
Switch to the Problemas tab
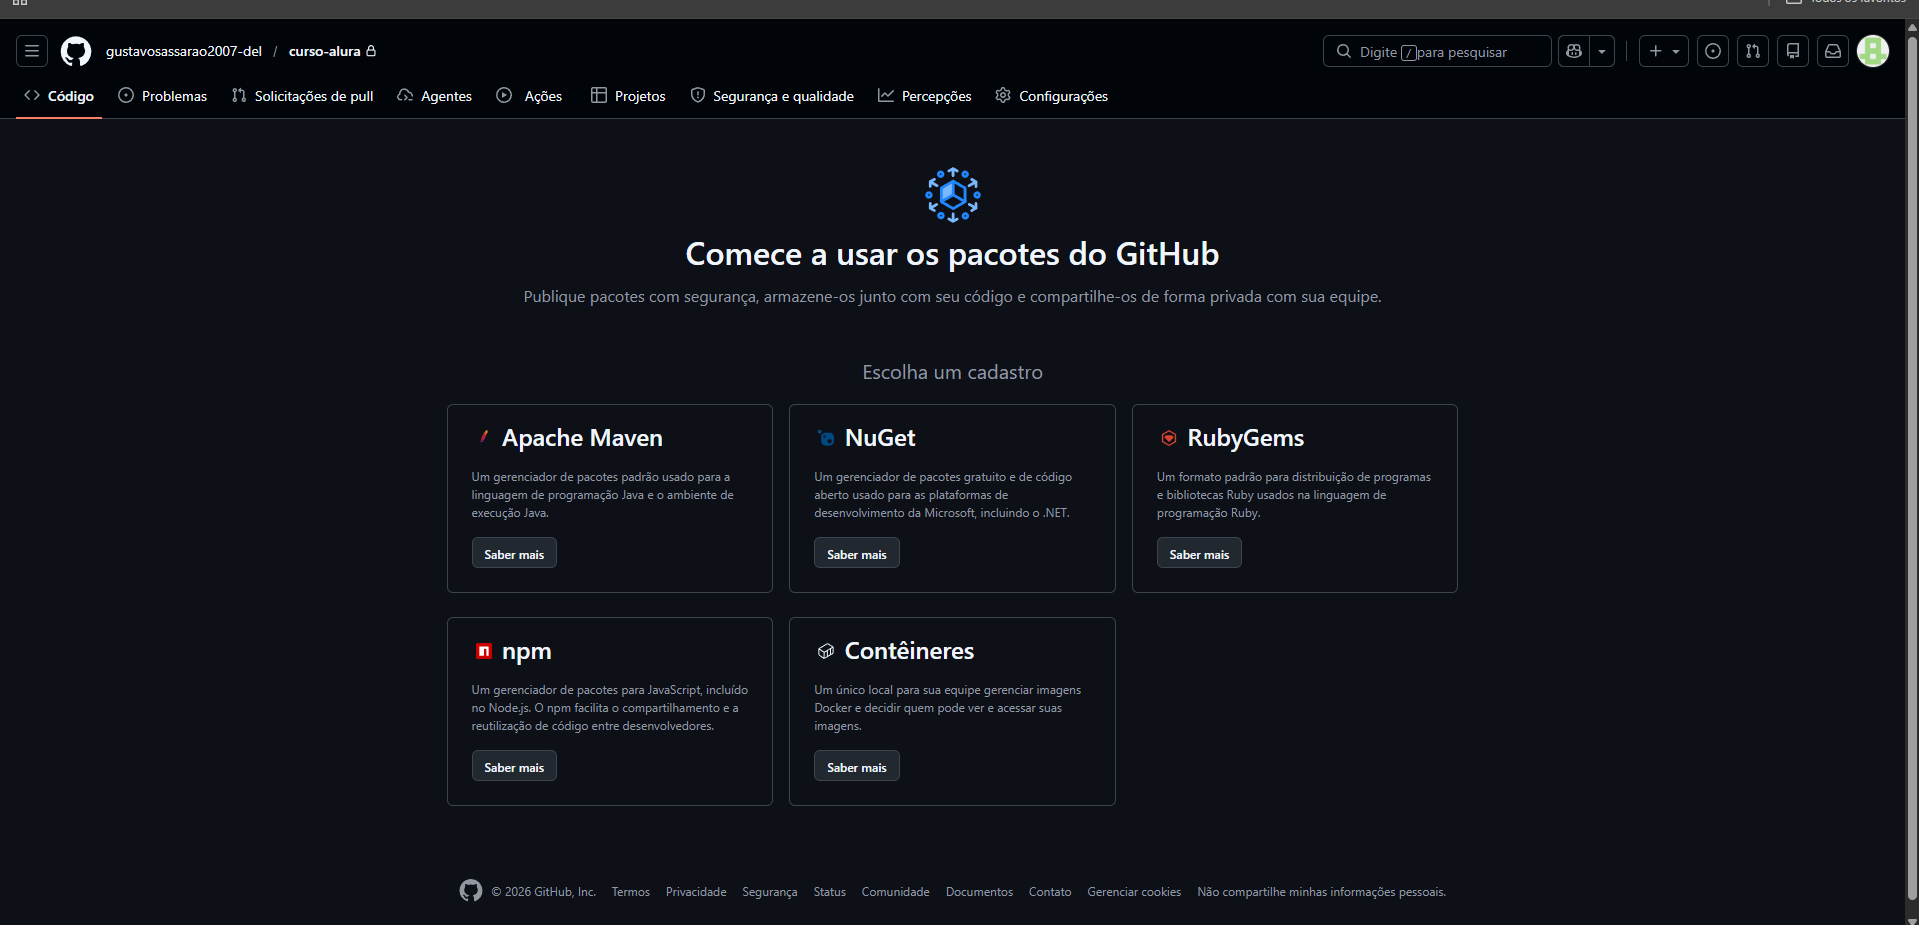tap(163, 96)
